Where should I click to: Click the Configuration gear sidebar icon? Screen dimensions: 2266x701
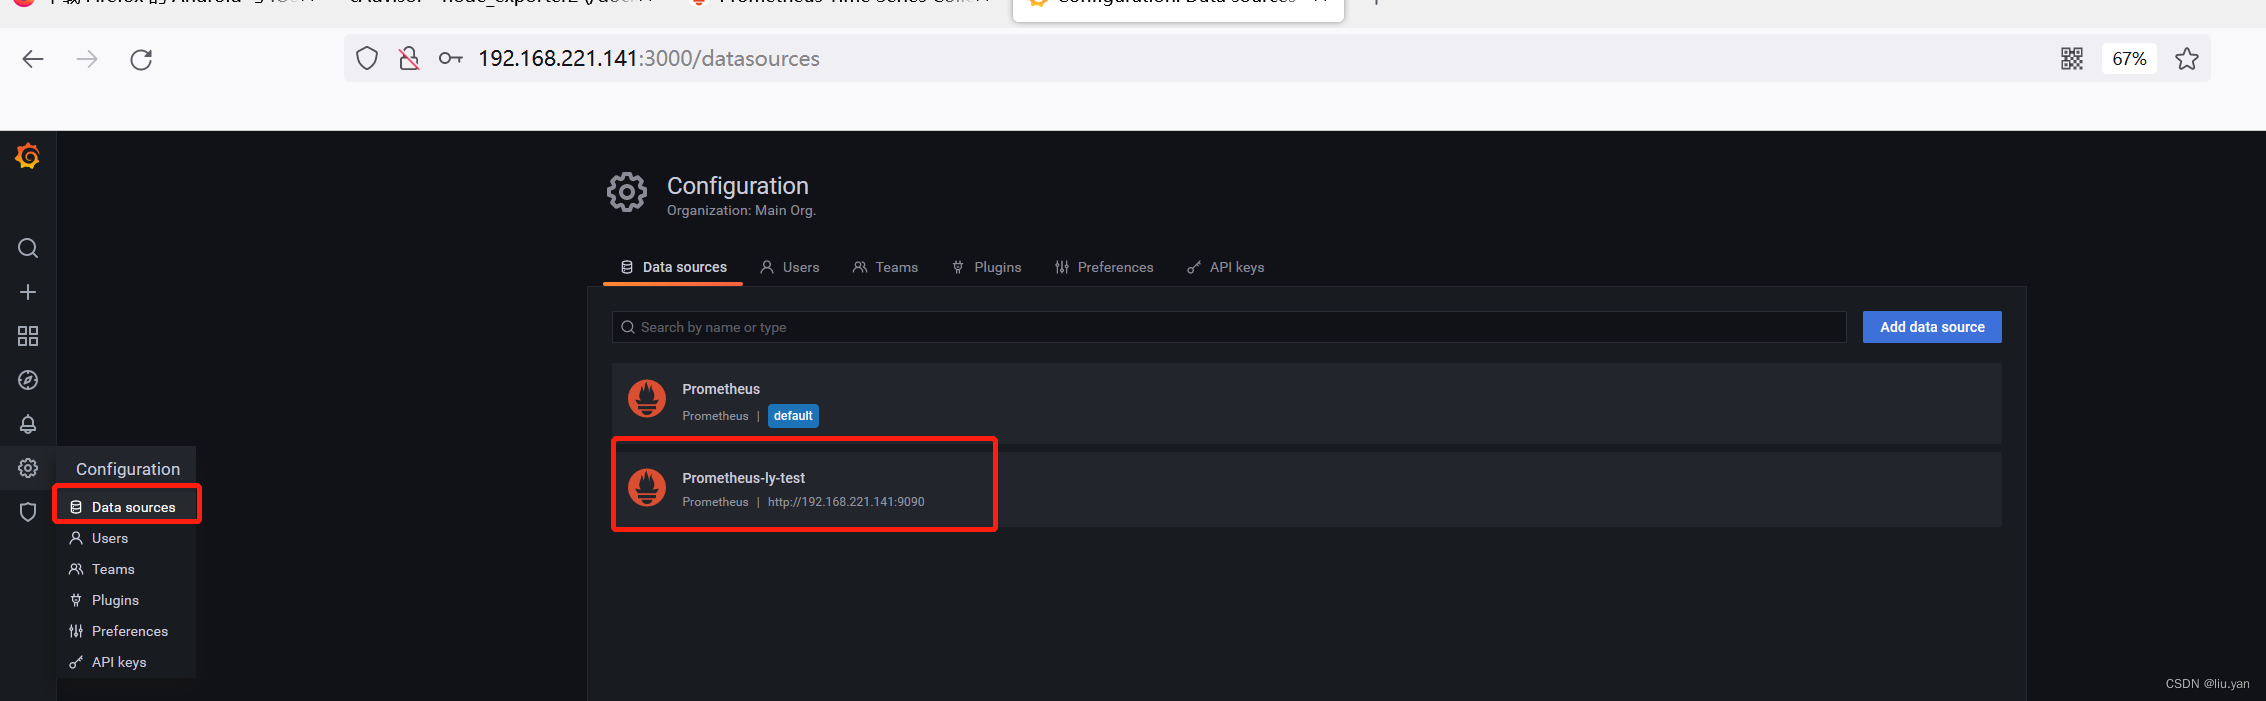pyautogui.click(x=28, y=468)
